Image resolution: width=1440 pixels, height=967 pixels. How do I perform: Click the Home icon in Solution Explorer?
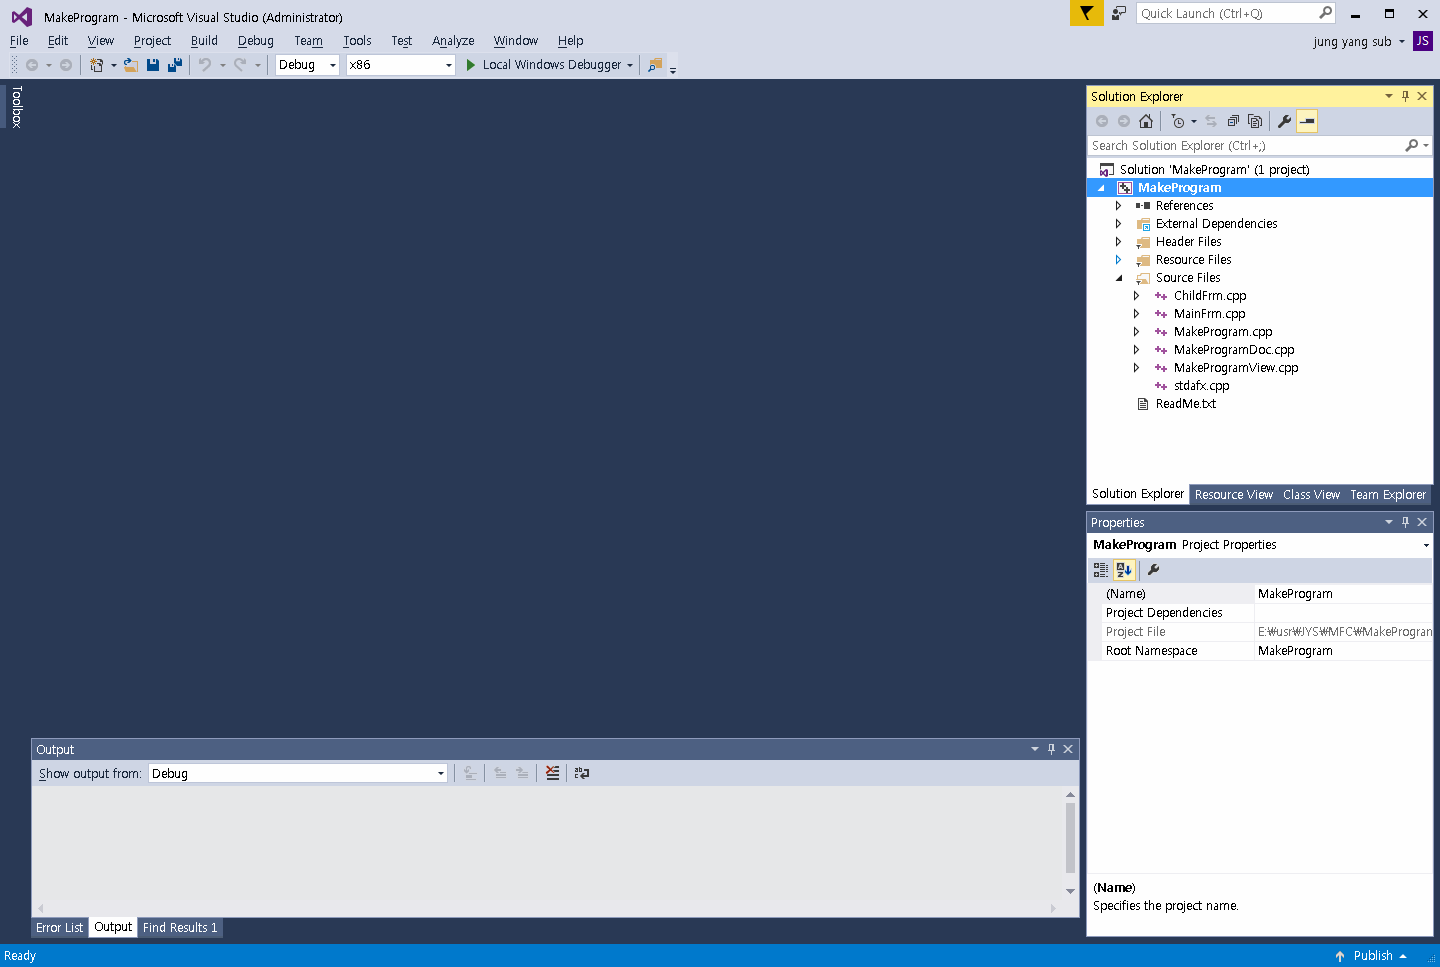pyautogui.click(x=1146, y=121)
